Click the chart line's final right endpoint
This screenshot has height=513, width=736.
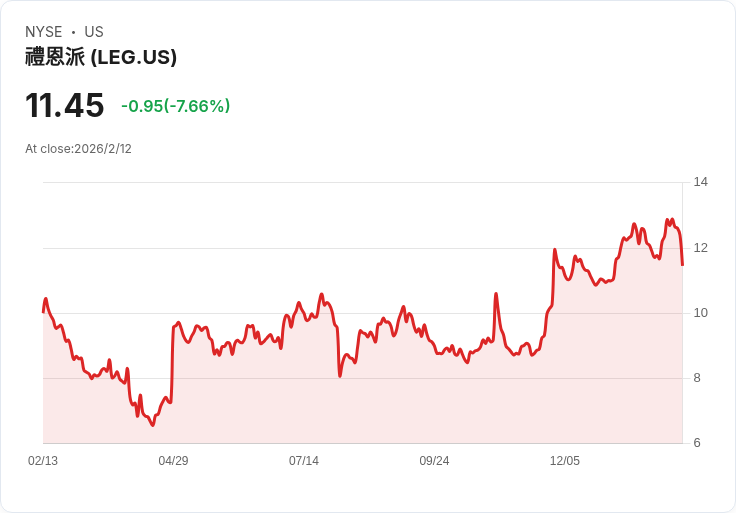tap(682, 264)
